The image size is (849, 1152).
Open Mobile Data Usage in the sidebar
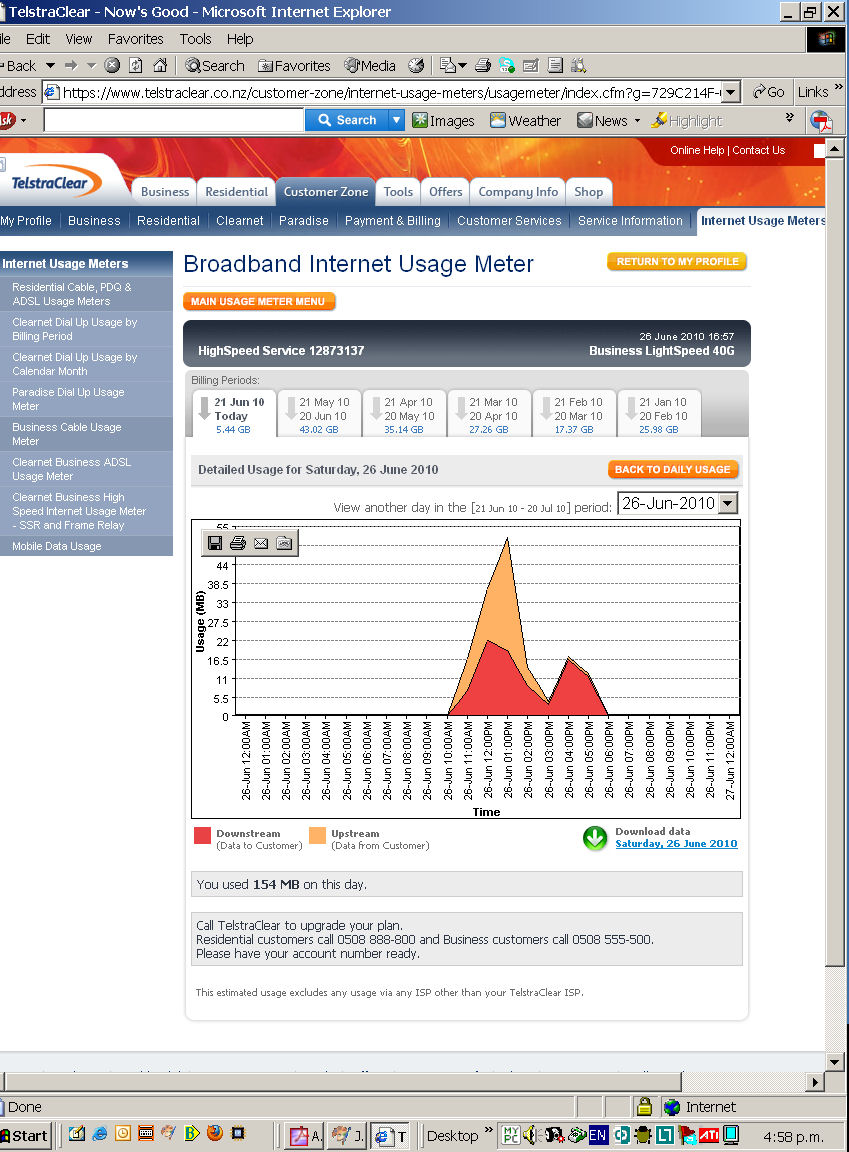tap(57, 546)
